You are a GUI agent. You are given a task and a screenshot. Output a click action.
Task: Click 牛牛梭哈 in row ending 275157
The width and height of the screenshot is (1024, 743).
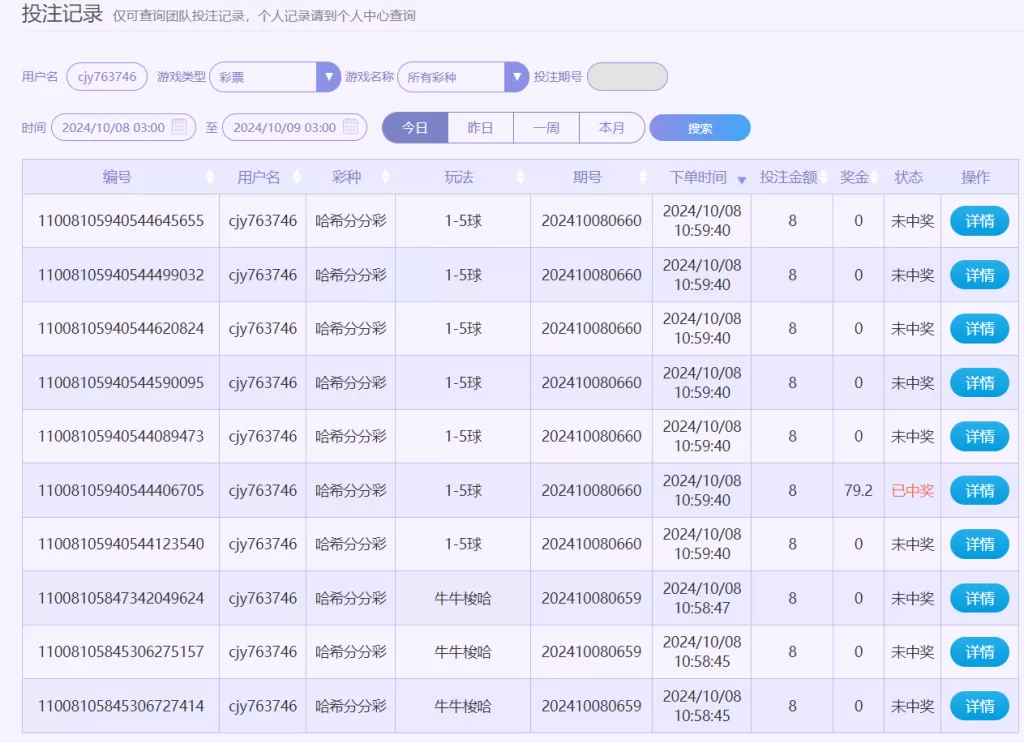463,652
